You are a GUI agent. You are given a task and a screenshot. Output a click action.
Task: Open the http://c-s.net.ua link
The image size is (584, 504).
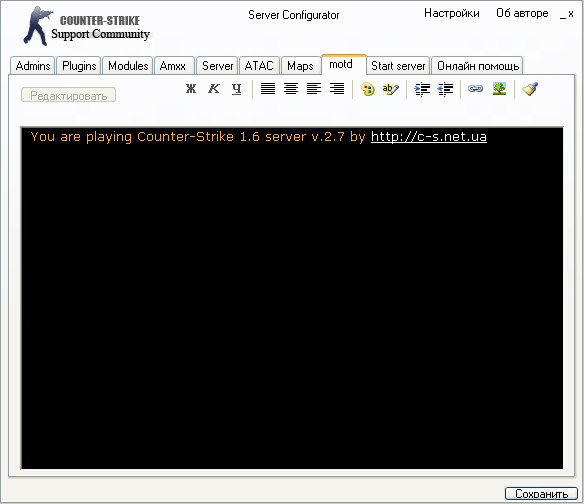tap(429, 137)
